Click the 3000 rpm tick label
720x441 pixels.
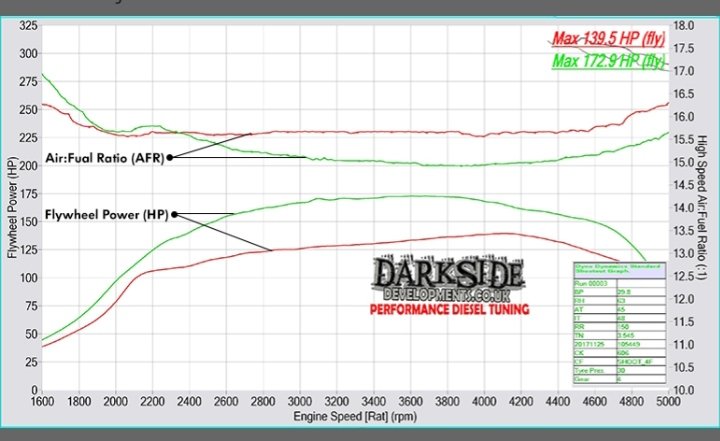tap(304, 401)
